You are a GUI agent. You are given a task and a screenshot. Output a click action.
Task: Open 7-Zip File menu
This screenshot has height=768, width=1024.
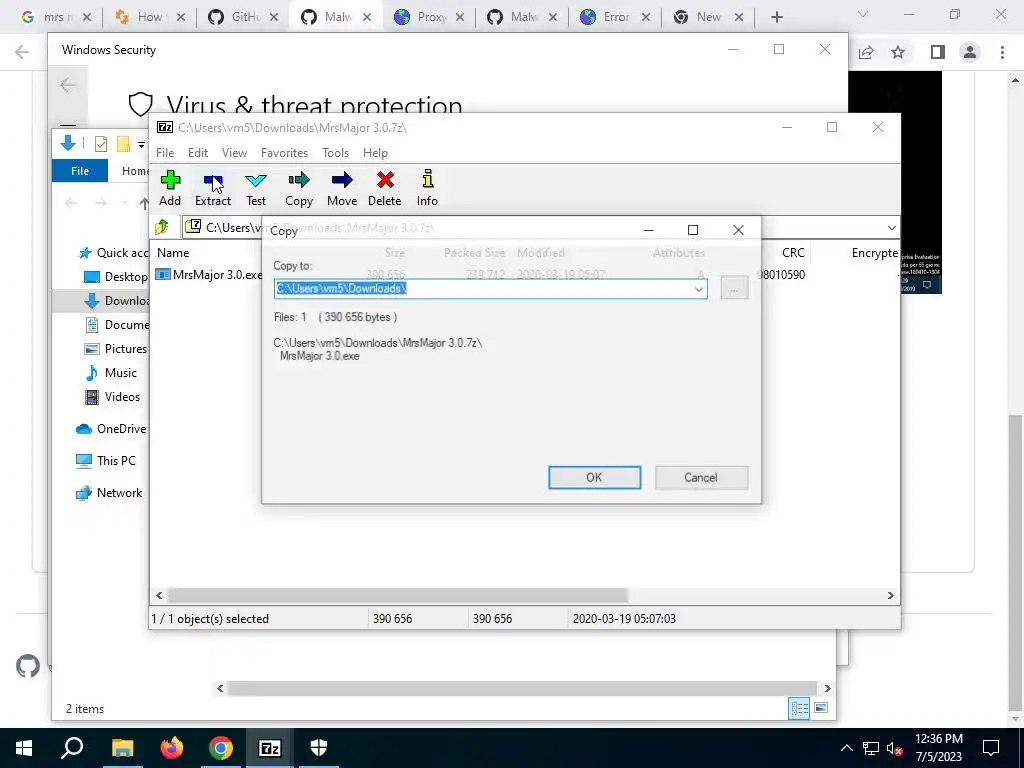click(165, 153)
